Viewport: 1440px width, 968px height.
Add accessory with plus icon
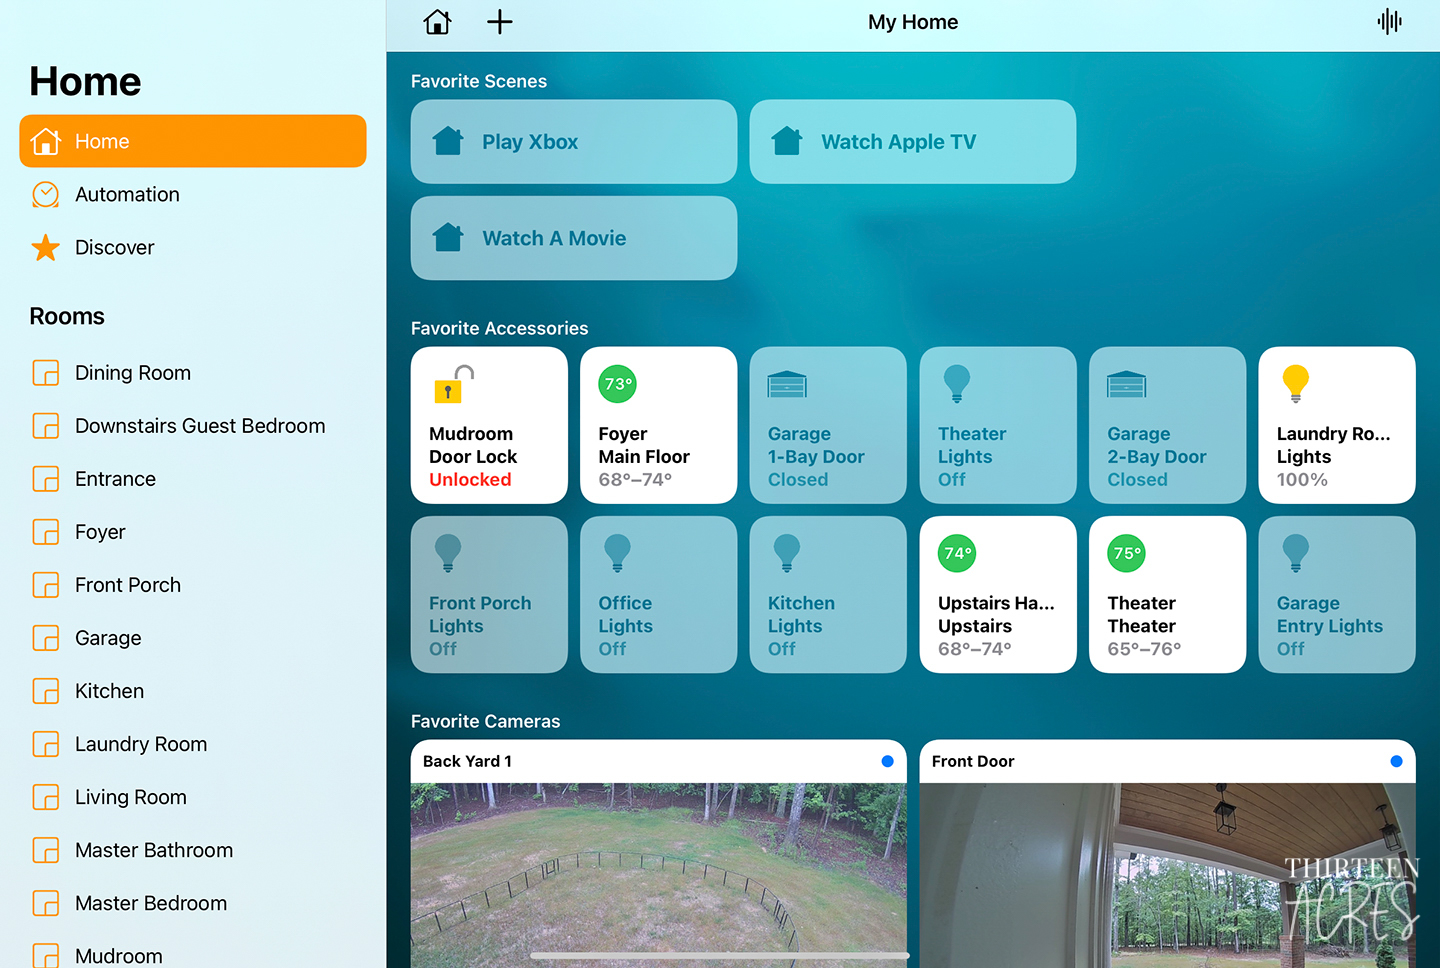coord(500,22)
